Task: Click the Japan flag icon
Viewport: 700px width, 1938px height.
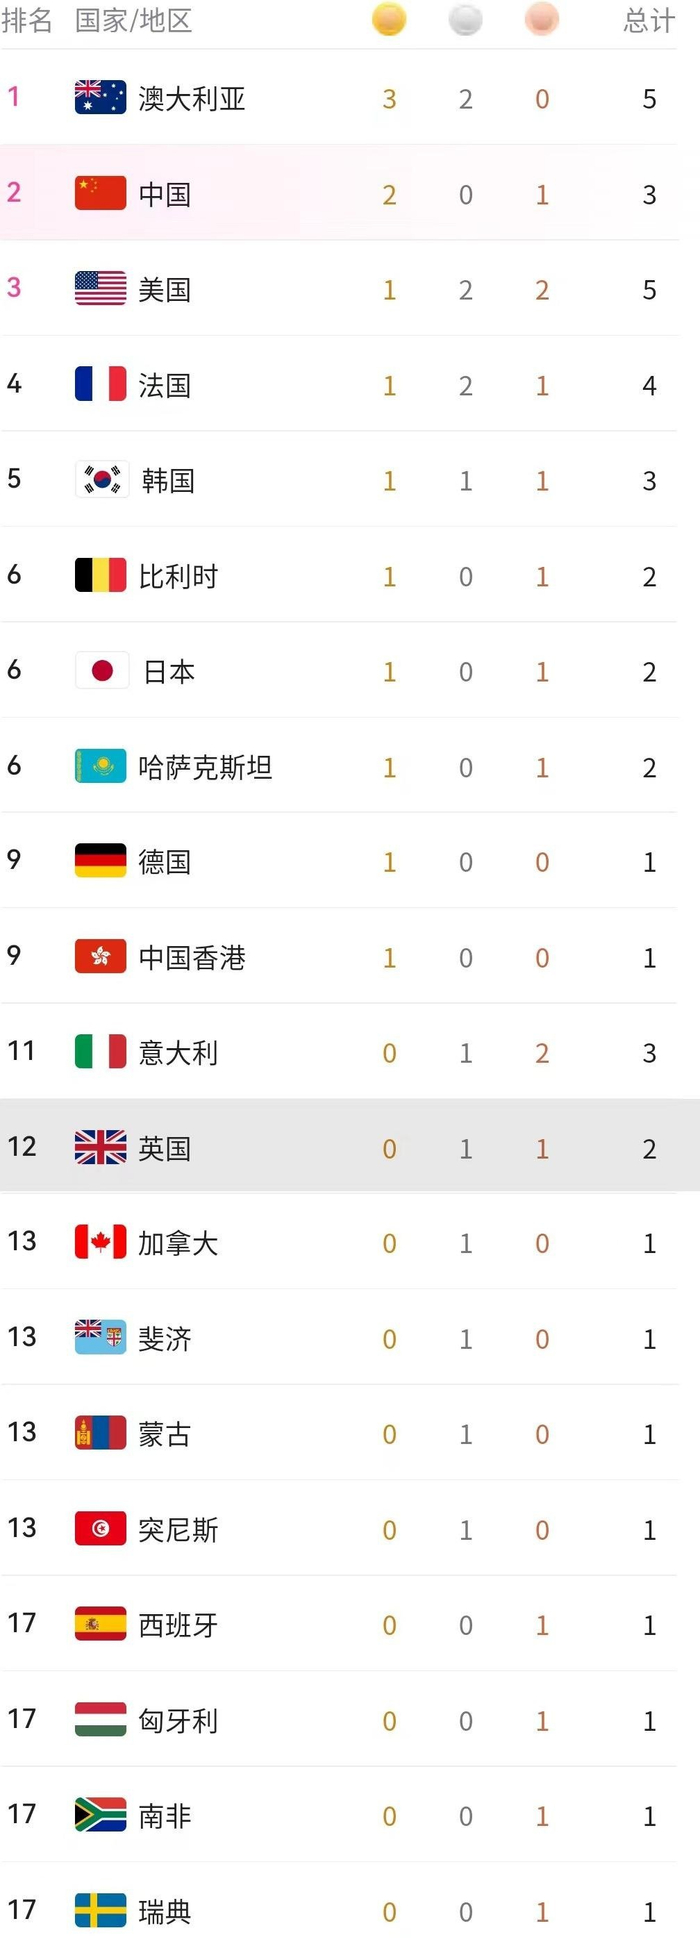Action: tap(99, 669)
